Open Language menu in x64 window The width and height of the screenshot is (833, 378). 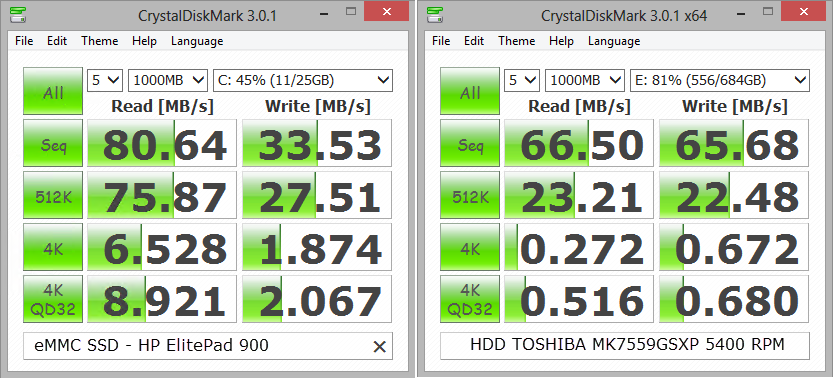click(614, 41)
